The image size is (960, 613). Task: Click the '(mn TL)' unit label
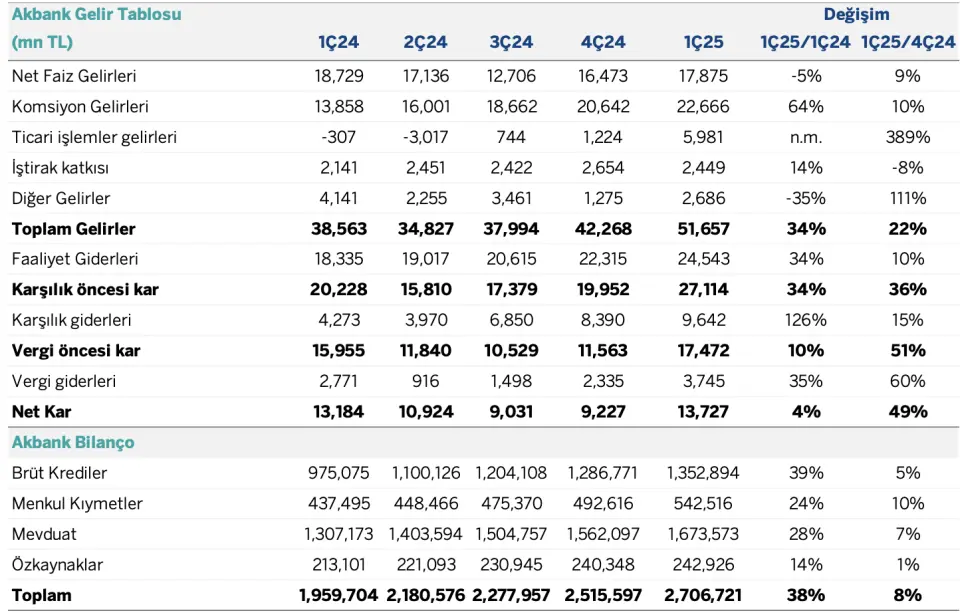click(42, 42)
